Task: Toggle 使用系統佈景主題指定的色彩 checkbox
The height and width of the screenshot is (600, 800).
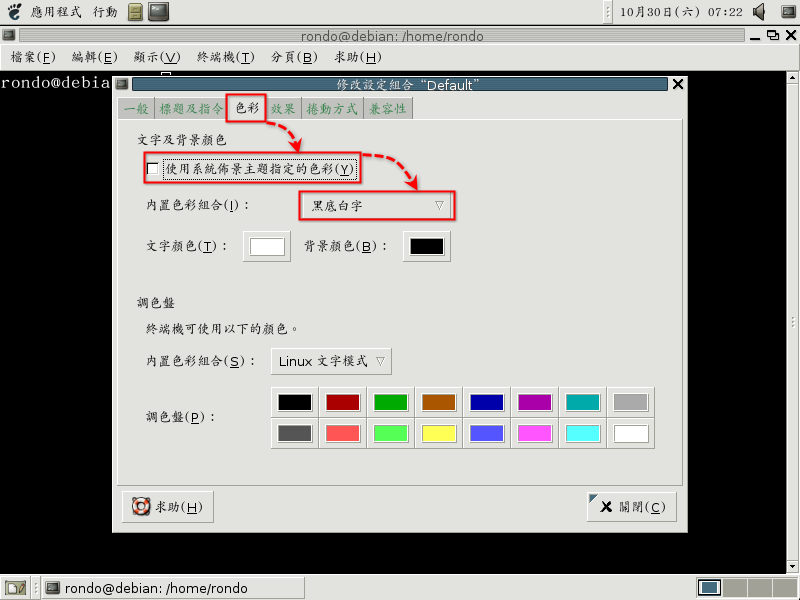Action: (153, 169)
